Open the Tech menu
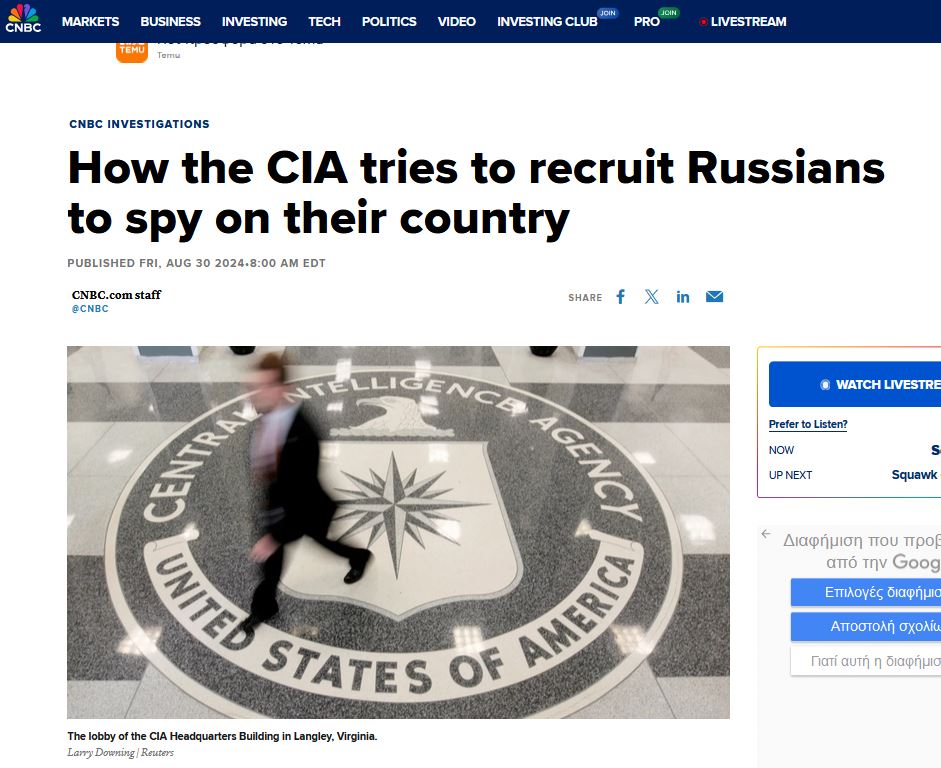Screen dimensions: 941x768 pos(324,22)
